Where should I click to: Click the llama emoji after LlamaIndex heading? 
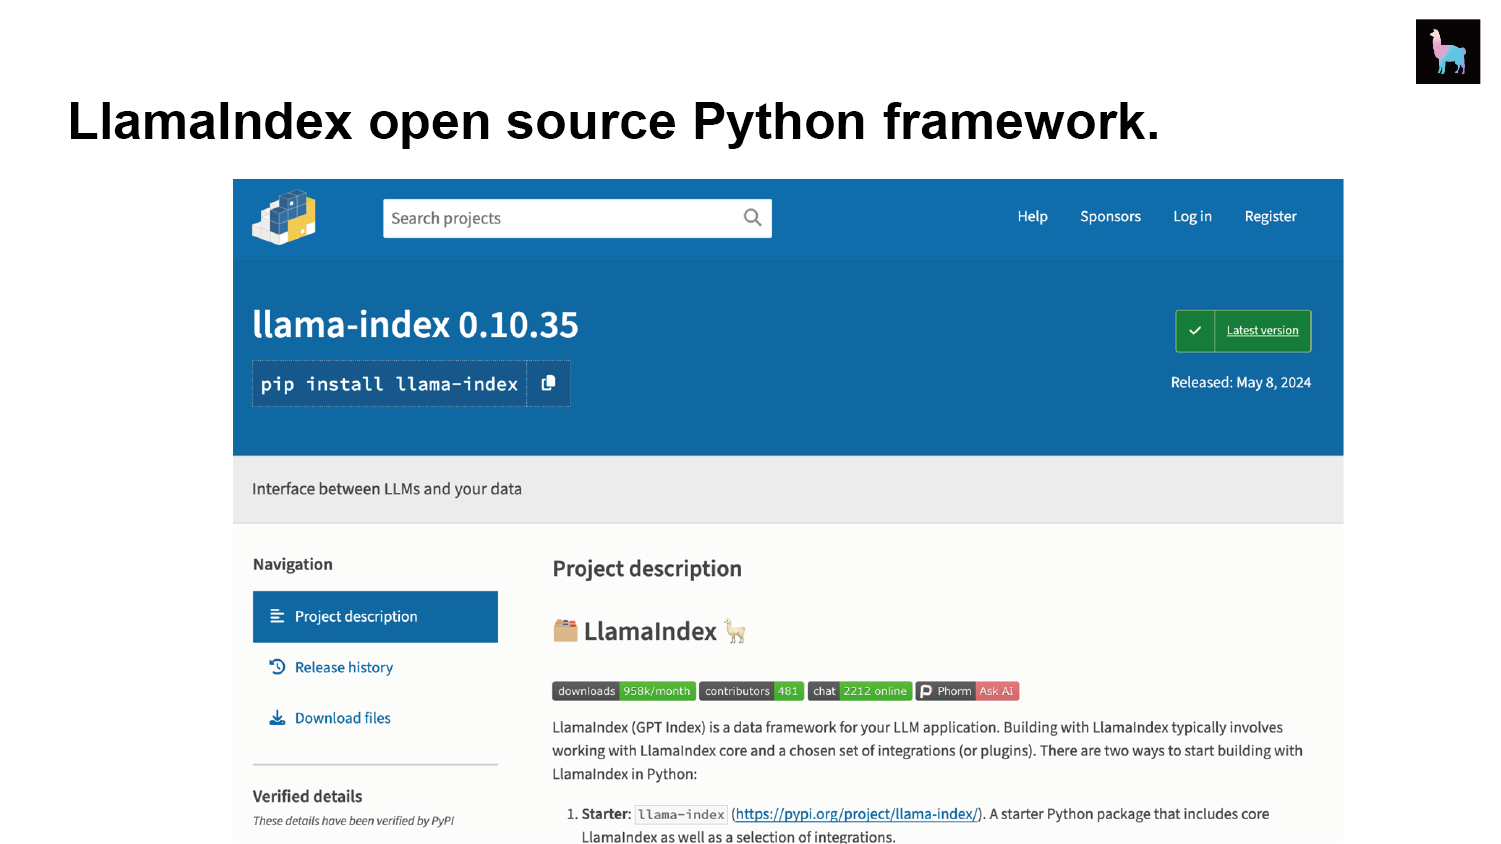(x=736, y=631)
